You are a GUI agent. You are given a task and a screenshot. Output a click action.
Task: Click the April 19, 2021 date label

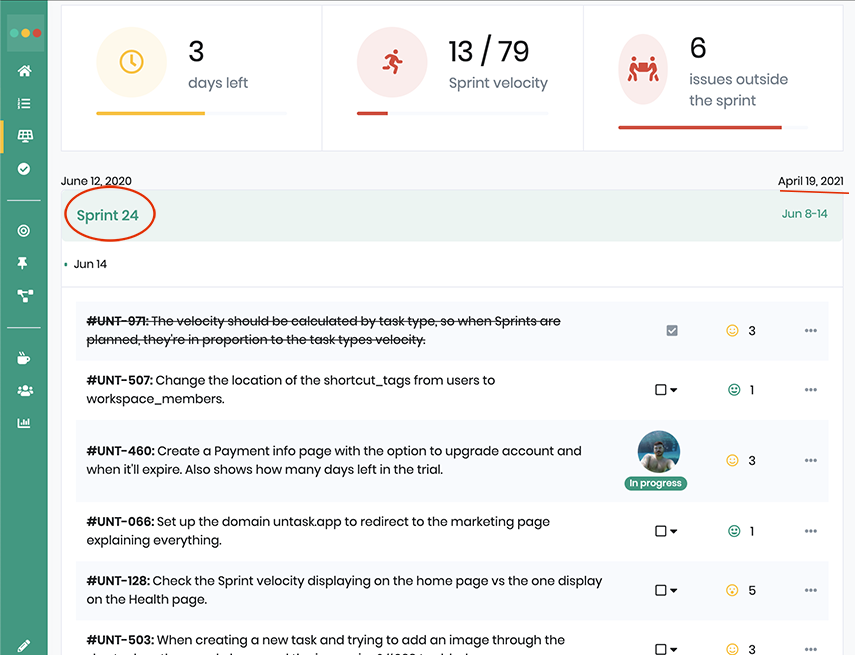point(811,181)
